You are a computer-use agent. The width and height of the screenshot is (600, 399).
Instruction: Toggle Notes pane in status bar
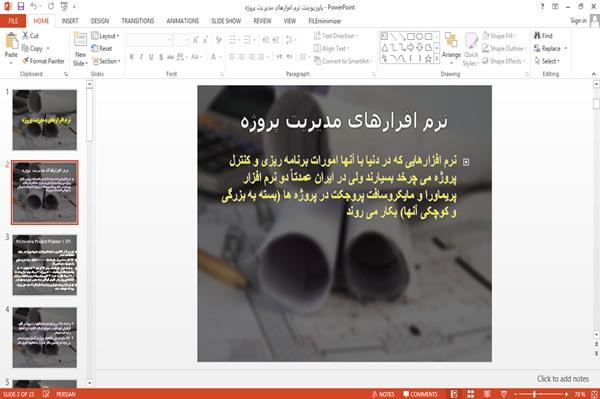(x=383, y=394)
